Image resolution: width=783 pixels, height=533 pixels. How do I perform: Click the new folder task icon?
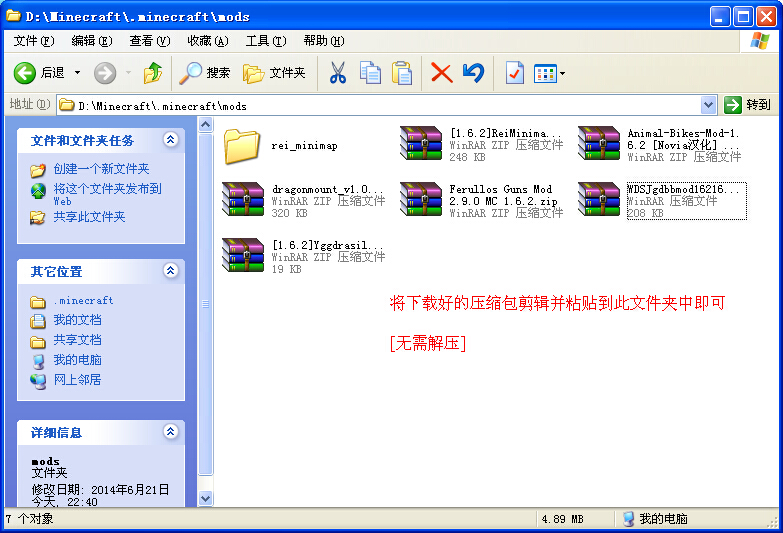pos(37,170)
